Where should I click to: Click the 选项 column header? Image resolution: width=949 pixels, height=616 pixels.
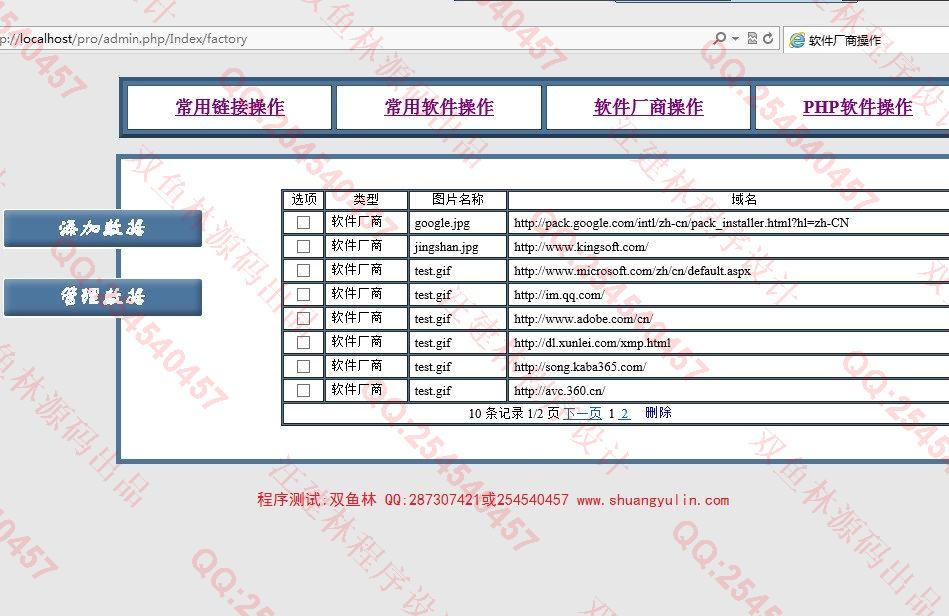(304, 199)
